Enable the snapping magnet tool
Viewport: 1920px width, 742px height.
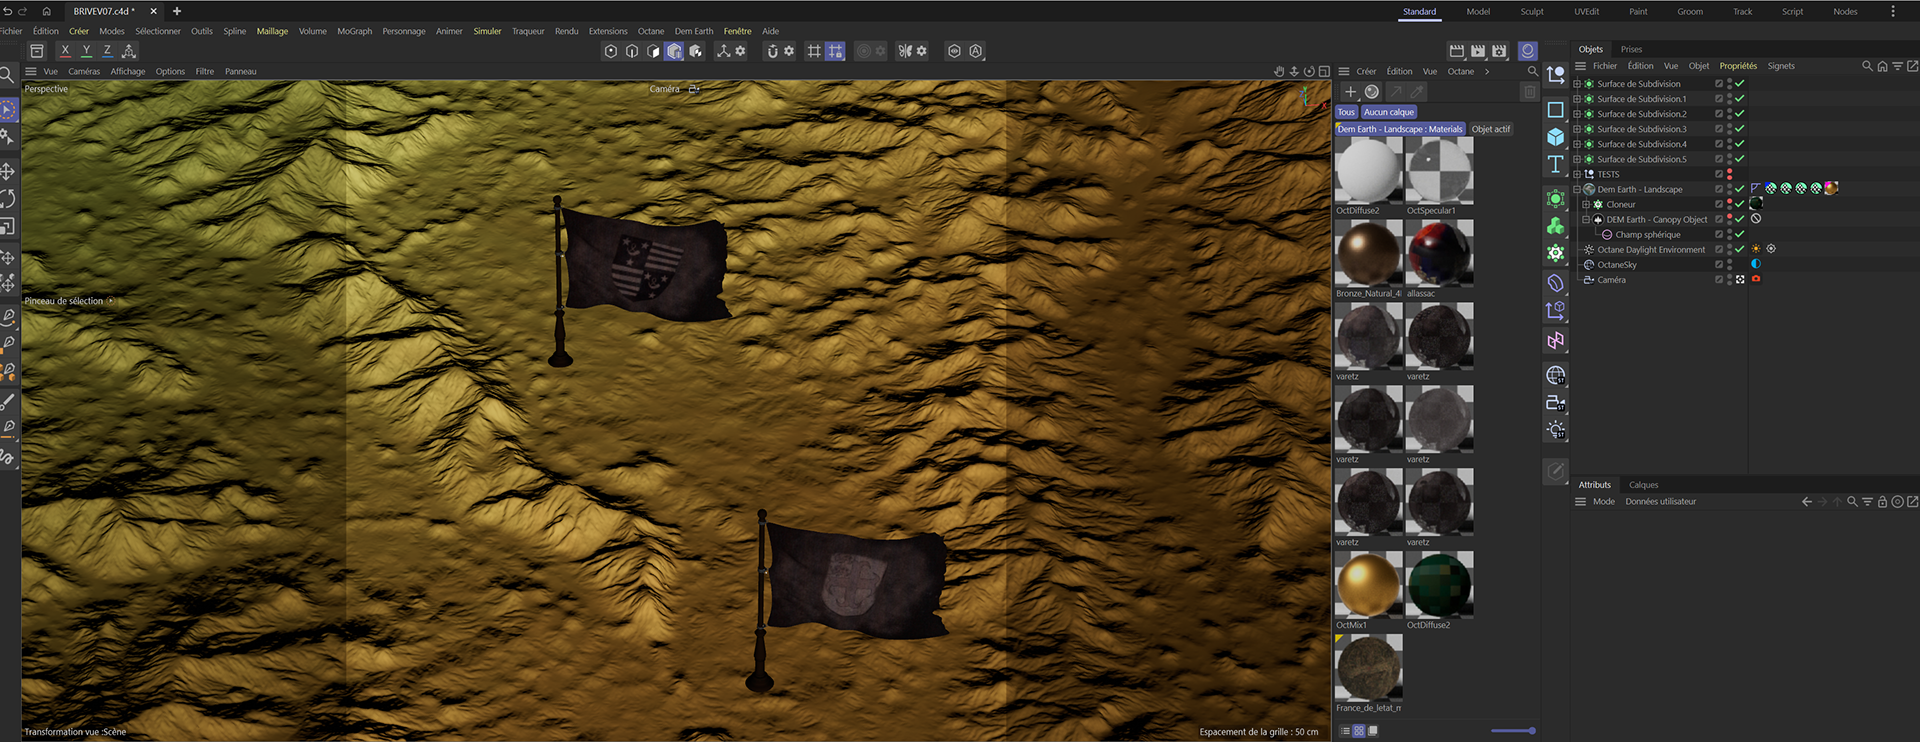(772, 51)
